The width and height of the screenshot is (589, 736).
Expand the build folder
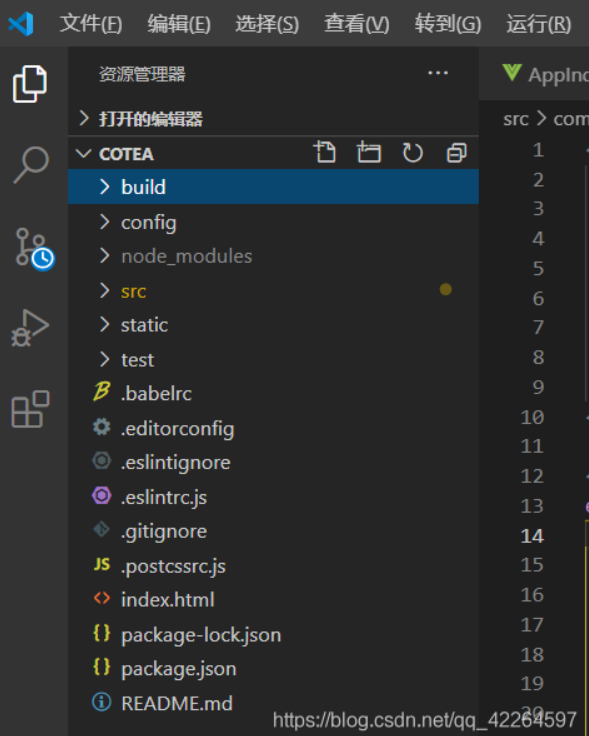click(x=273, y=187)
